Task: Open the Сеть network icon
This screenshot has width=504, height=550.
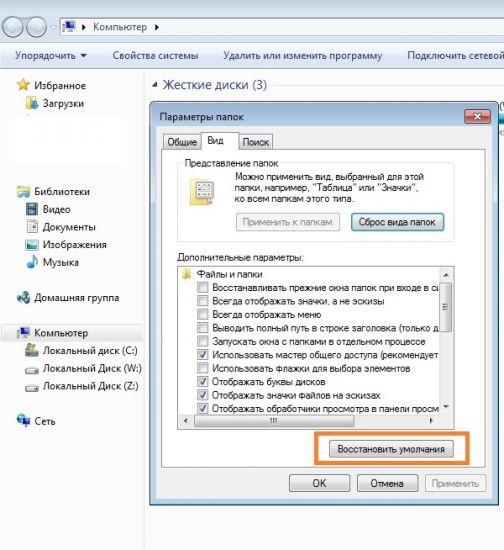Action: (23, 420)
